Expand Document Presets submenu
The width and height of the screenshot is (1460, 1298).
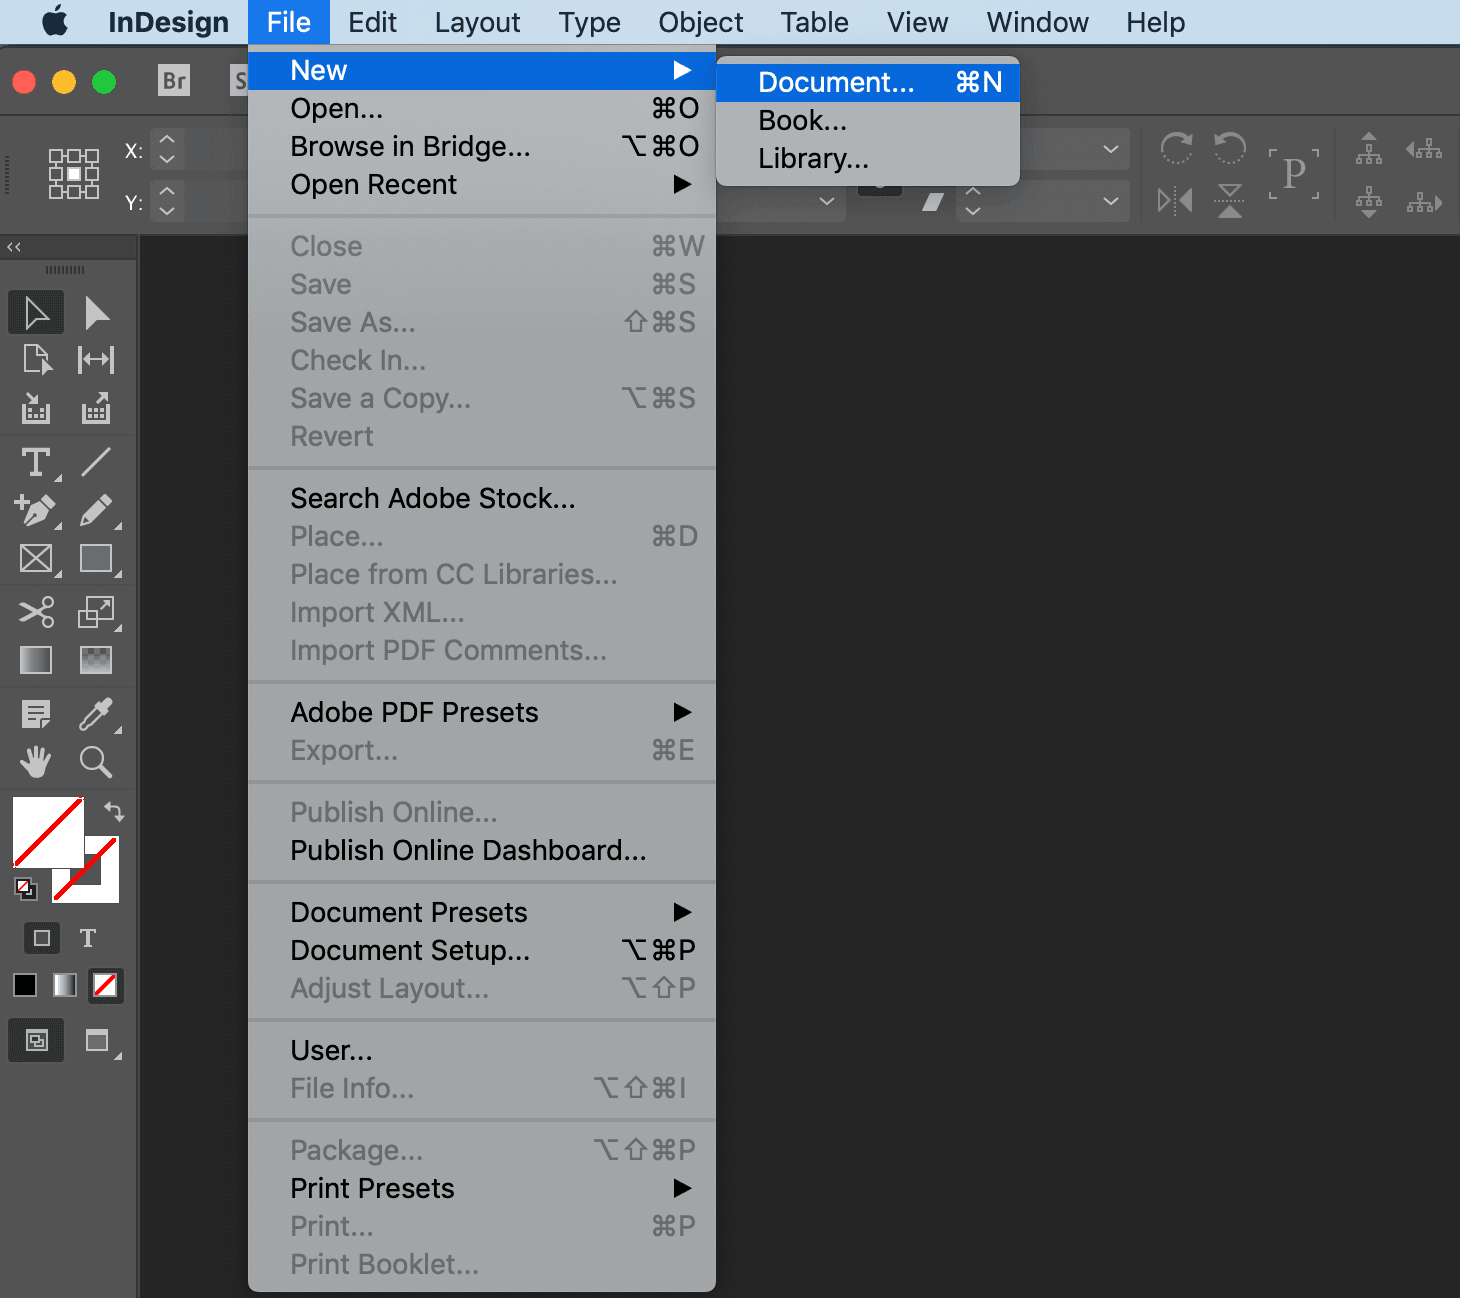click(482, 912)
